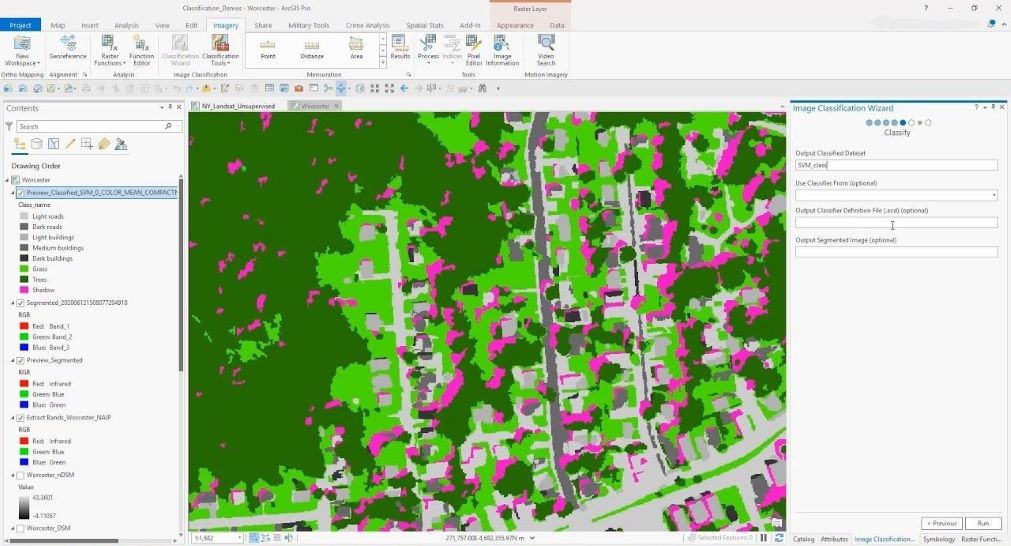Screen dimensions: 1011x546
Task: Open the New Workspace ortho mapping tool
Action: coord(22,51)
